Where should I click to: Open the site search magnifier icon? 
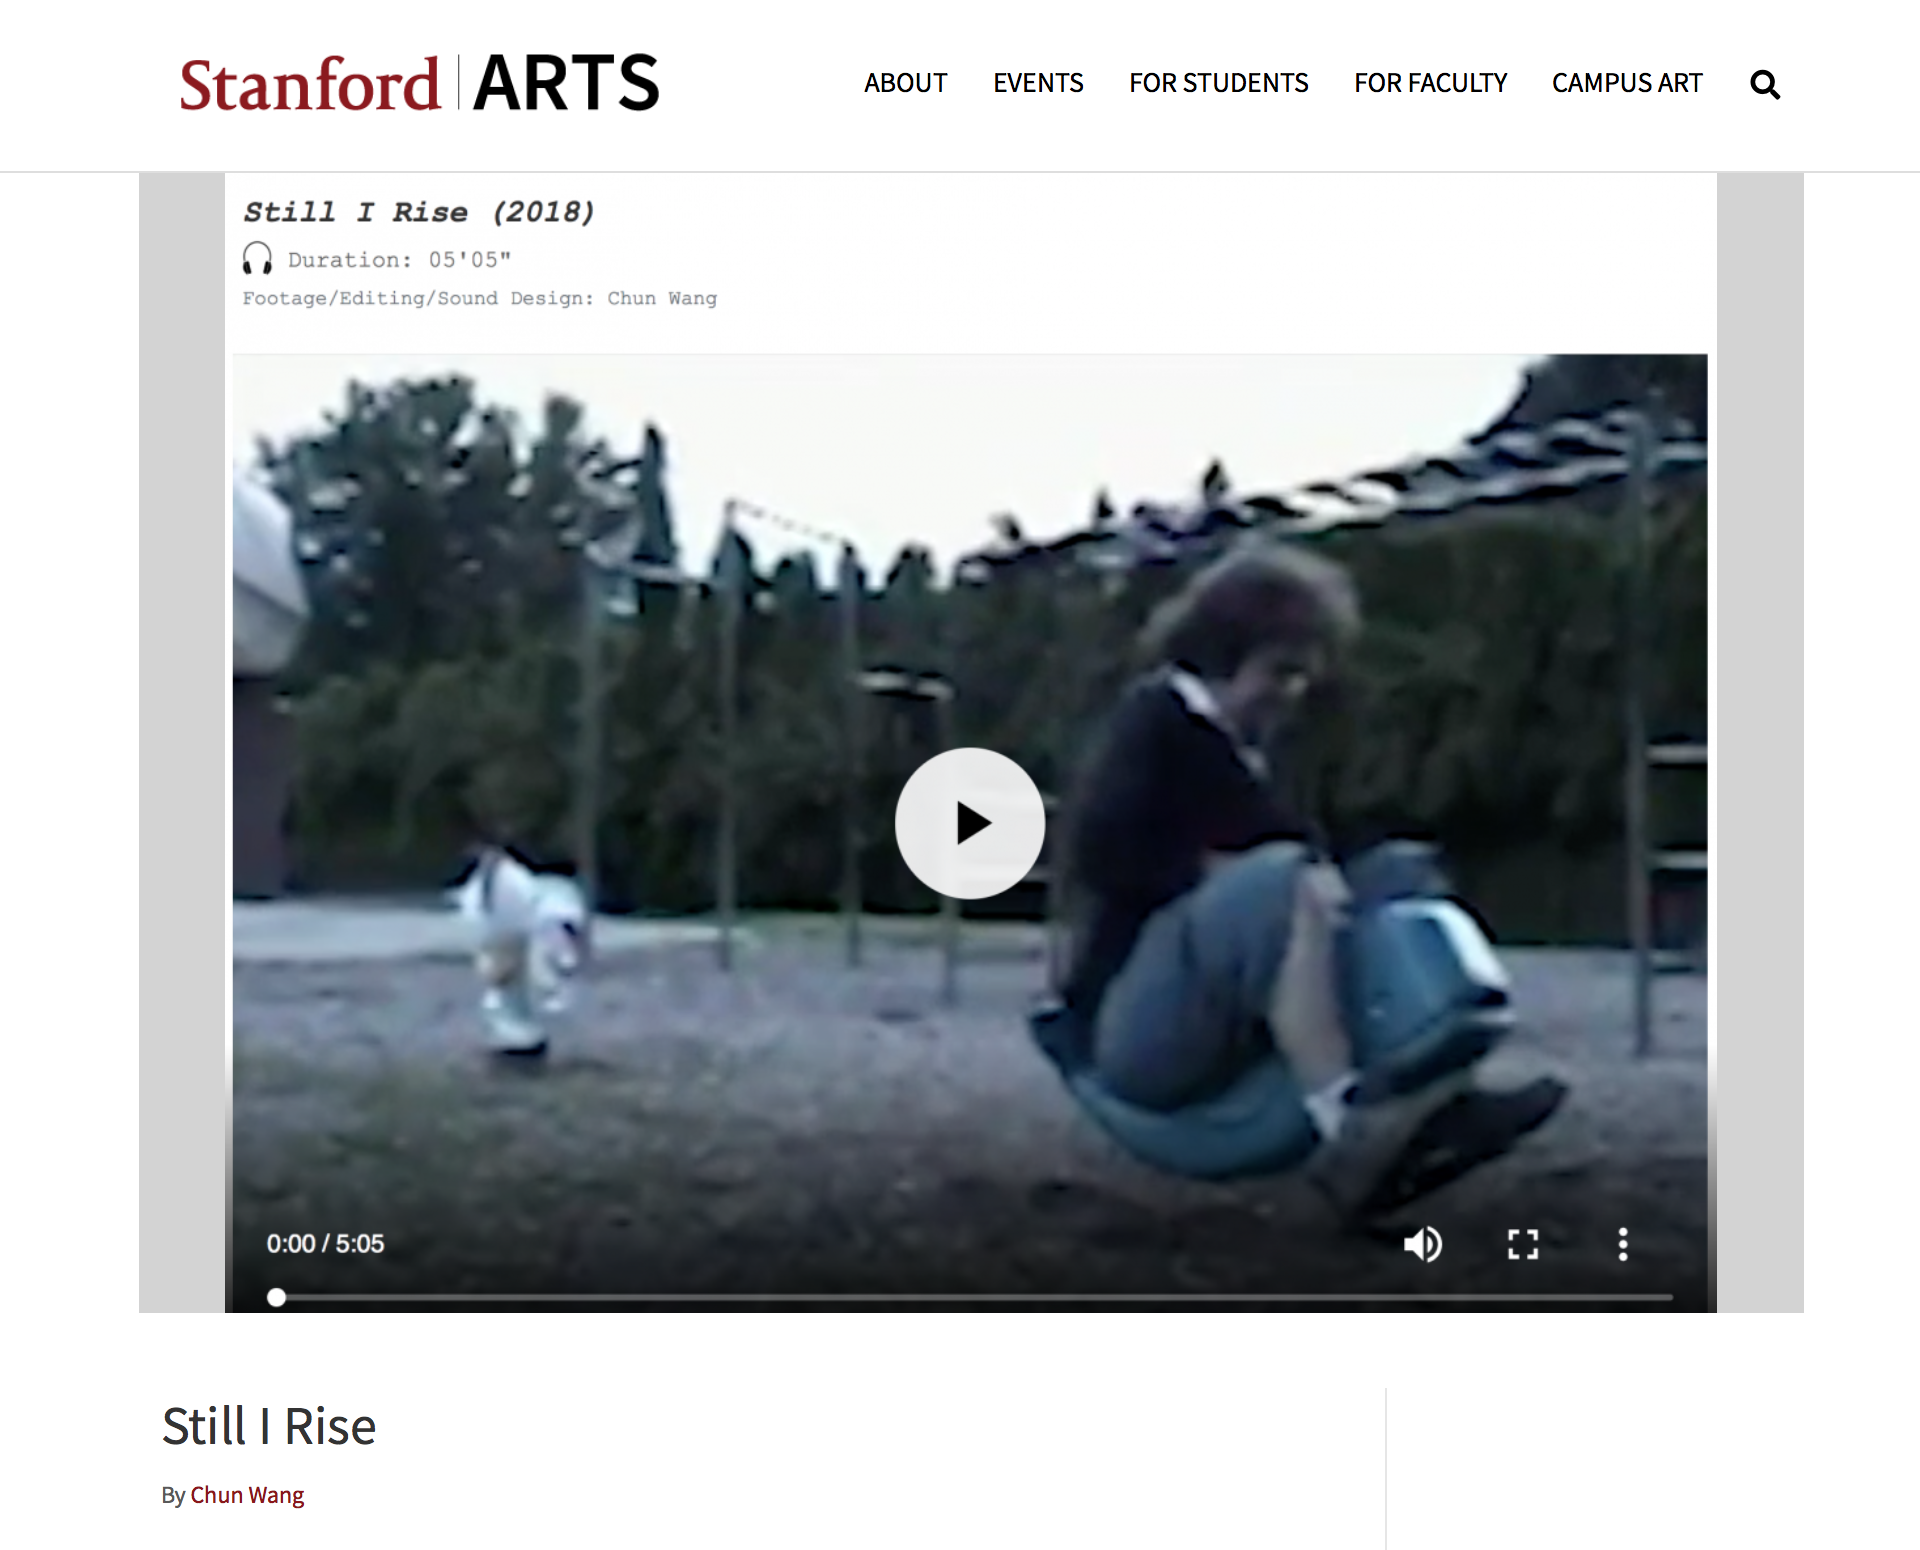[1765, 84]
